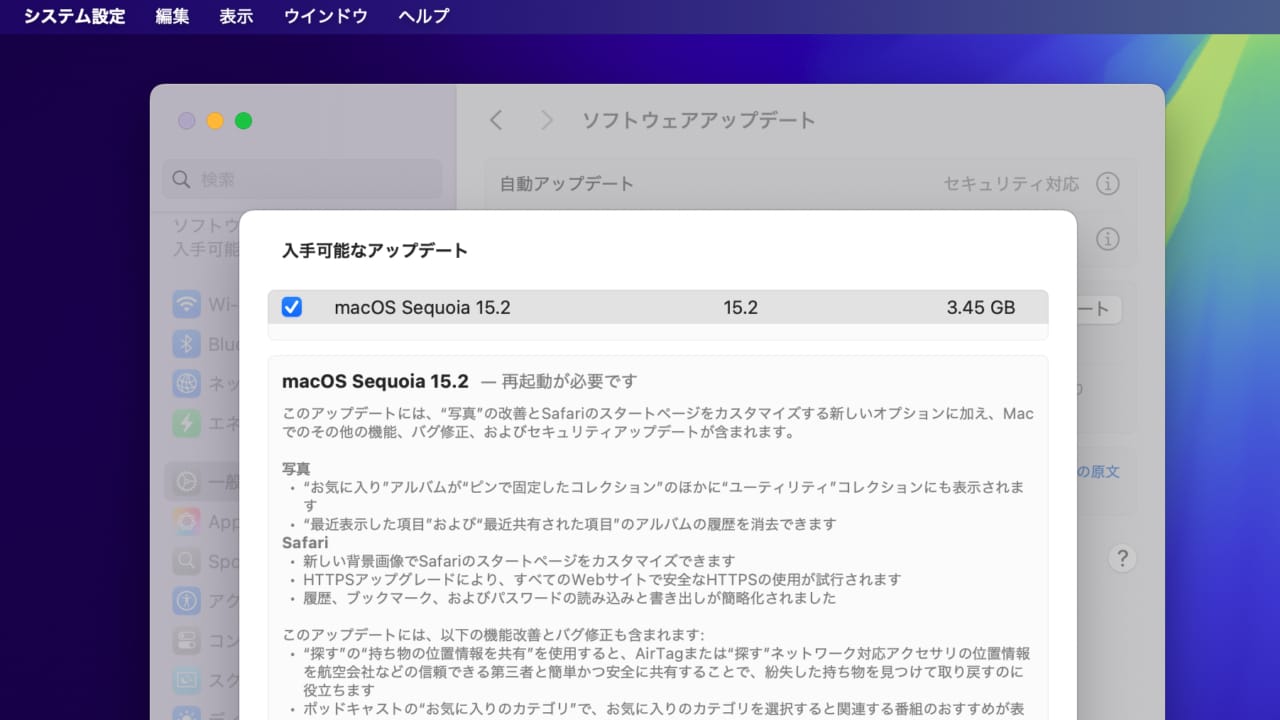Click the forward arrow in Settings toolbar
The width and height of the screenshot is (1280, 720).
(546, 121)
